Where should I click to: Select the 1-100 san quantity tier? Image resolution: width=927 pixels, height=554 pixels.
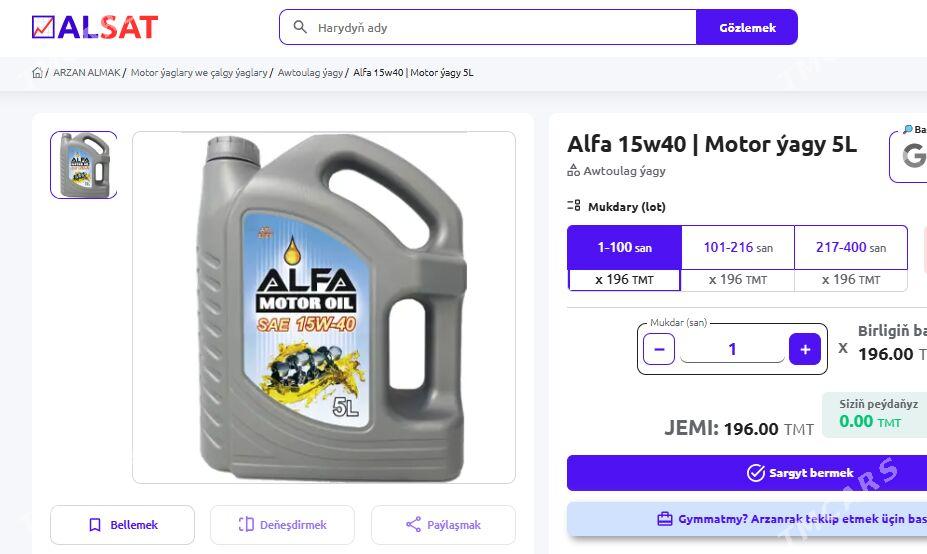pyautogui.click(x=624, y=247)
